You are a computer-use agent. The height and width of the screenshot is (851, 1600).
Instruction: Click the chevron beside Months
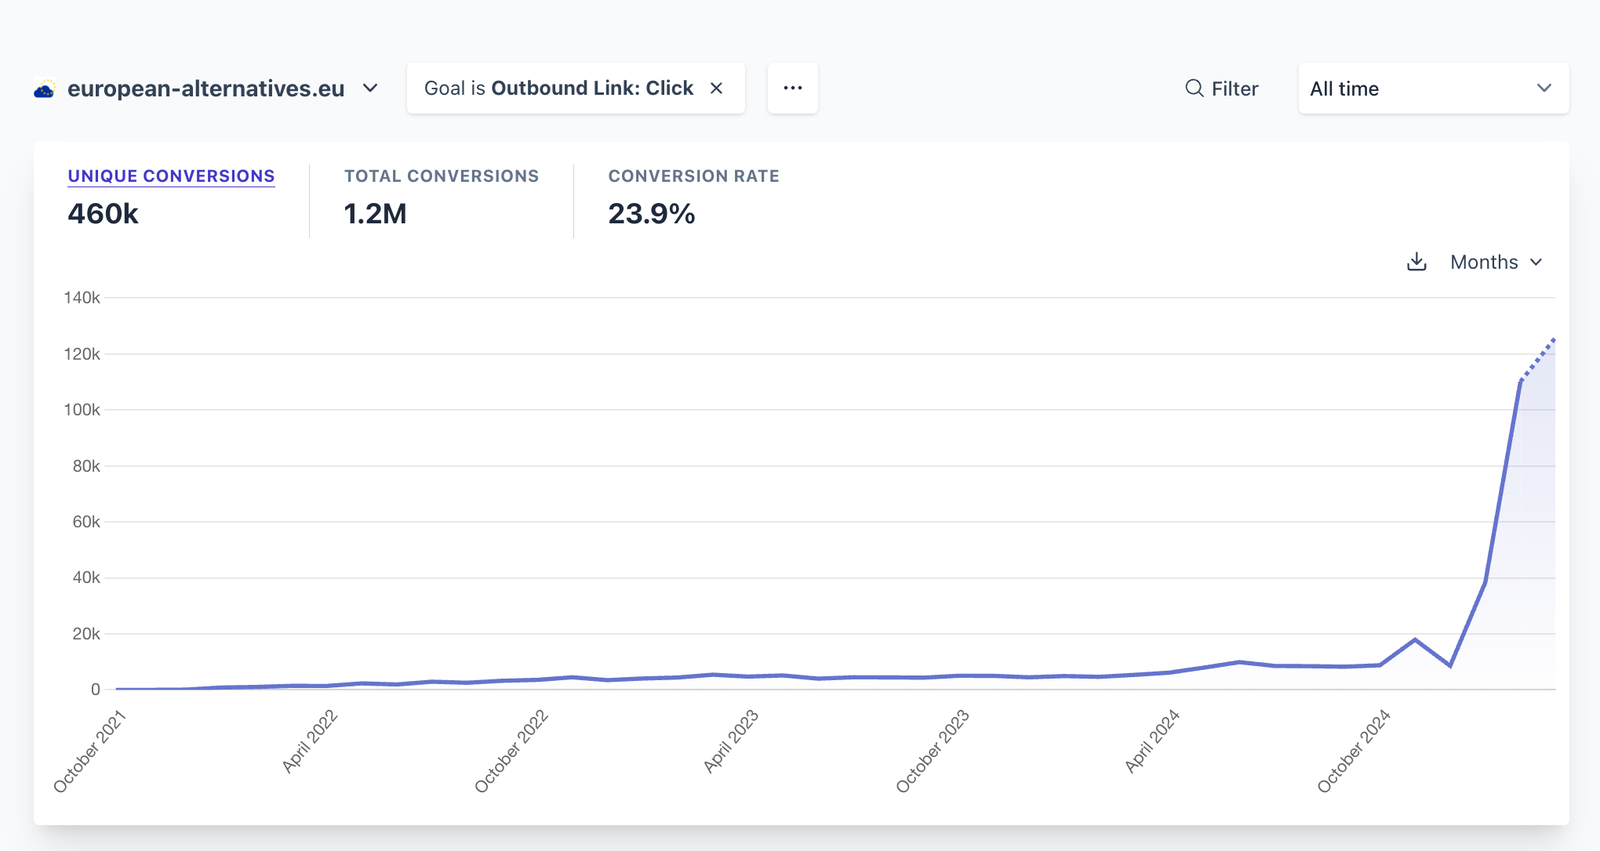(1536, 262)
